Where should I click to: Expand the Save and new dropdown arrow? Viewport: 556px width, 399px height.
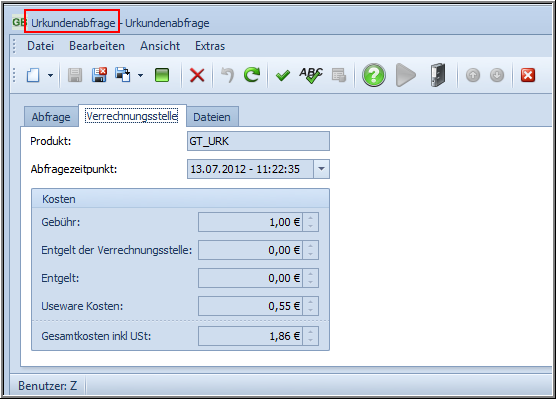140,75
